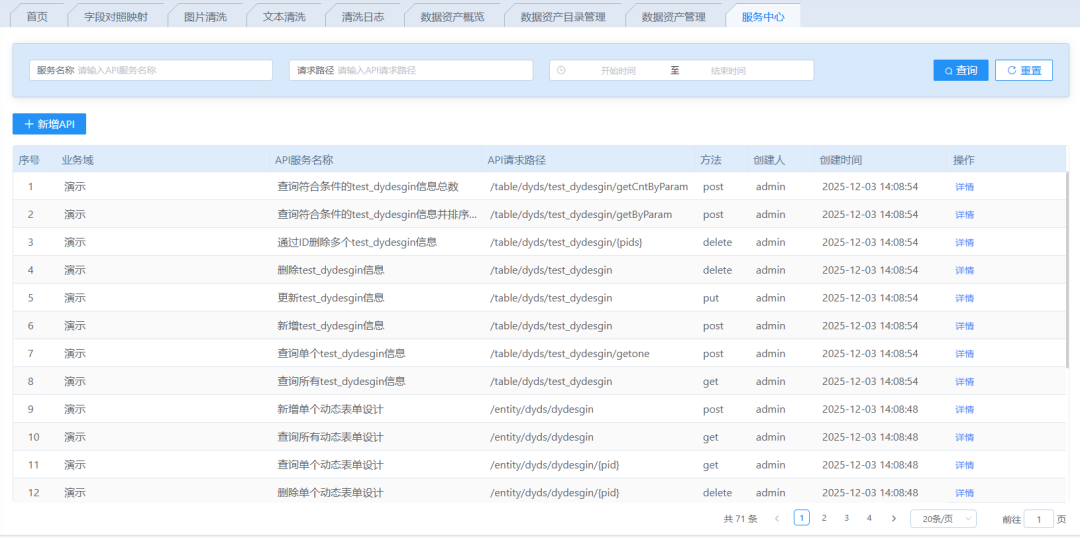
Task: Click 演示 business domain in row 1
Action: pos(75,187)
